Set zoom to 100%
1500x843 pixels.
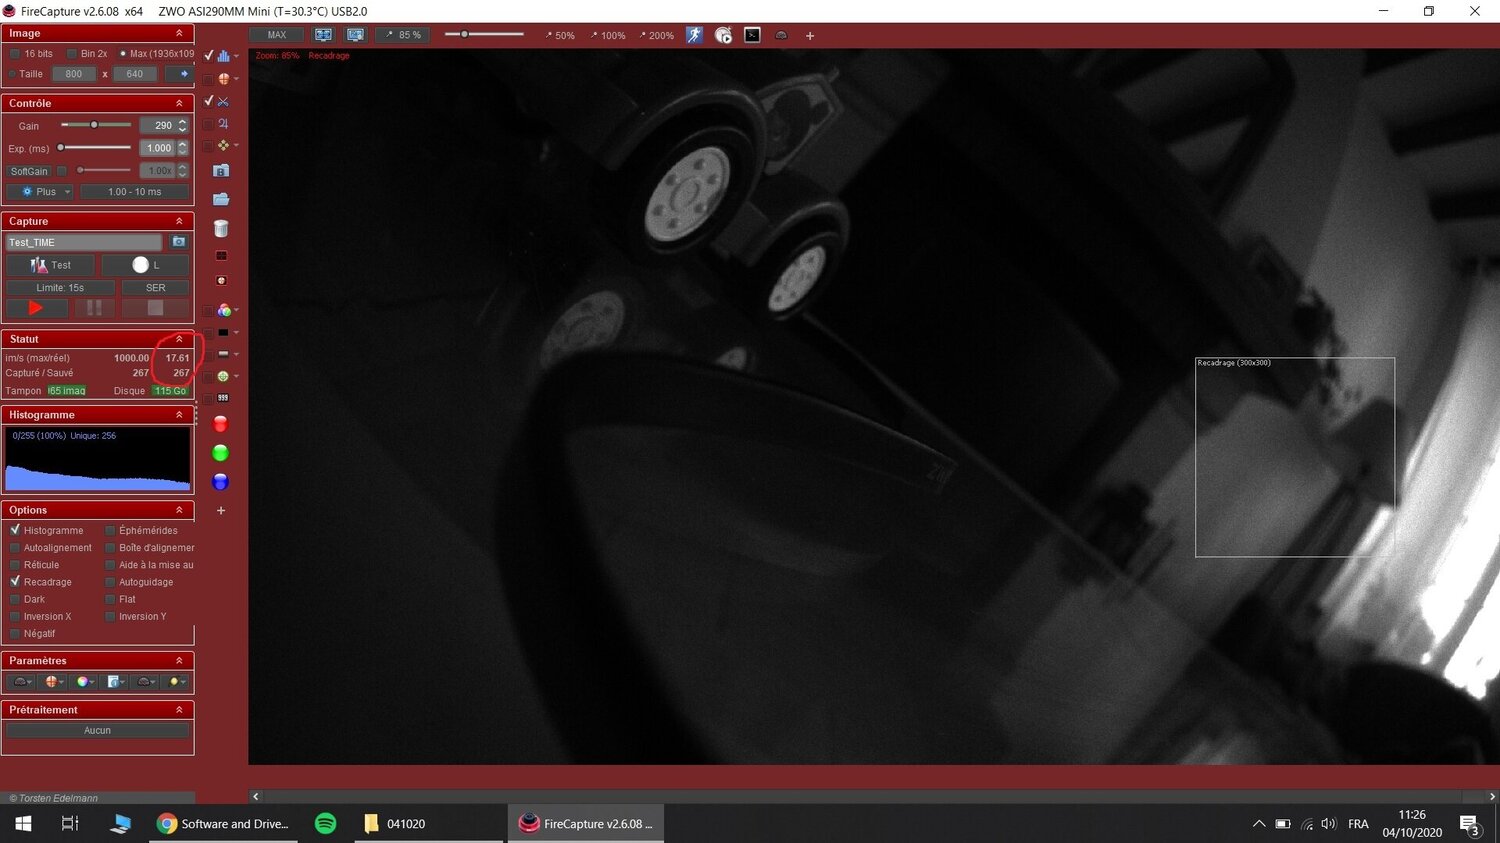pyautogui.click(x=608, y=35)
